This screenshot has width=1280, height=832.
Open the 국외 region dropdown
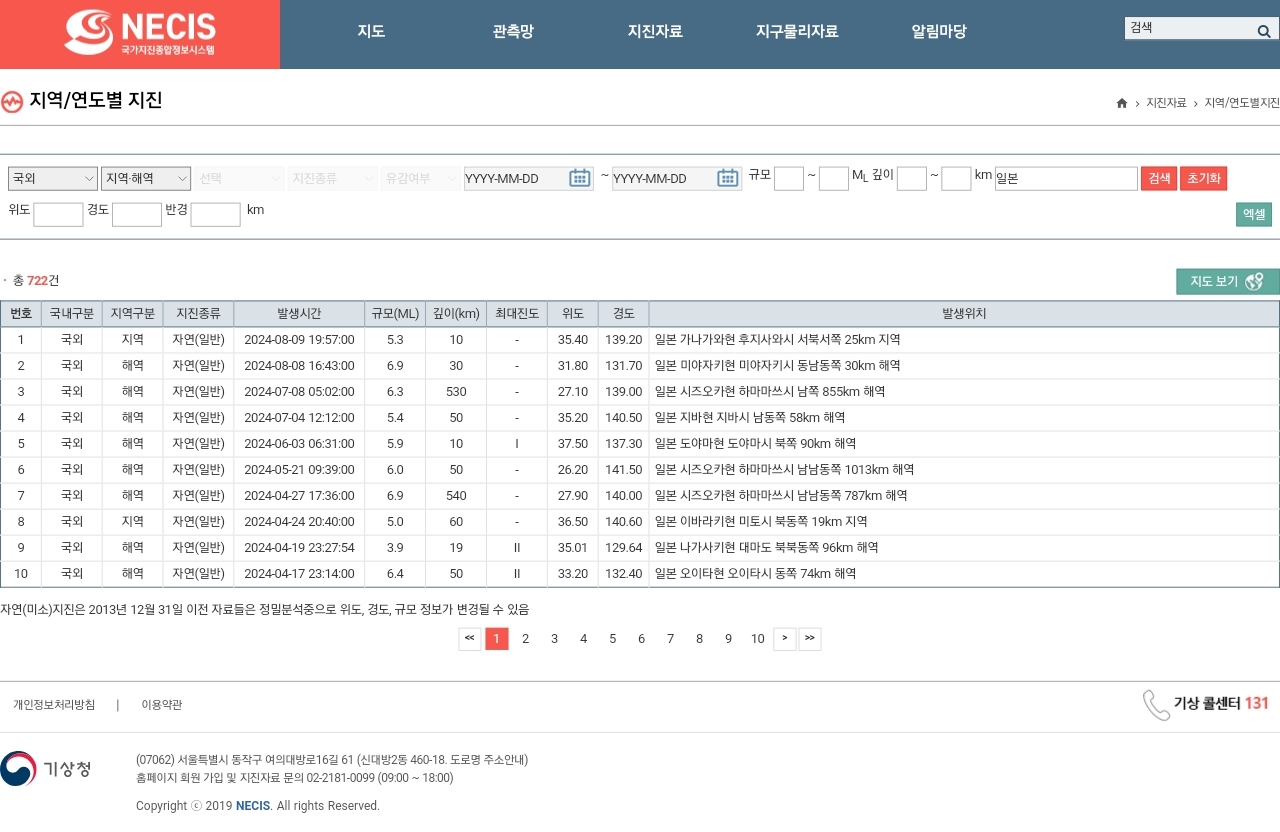53,178
